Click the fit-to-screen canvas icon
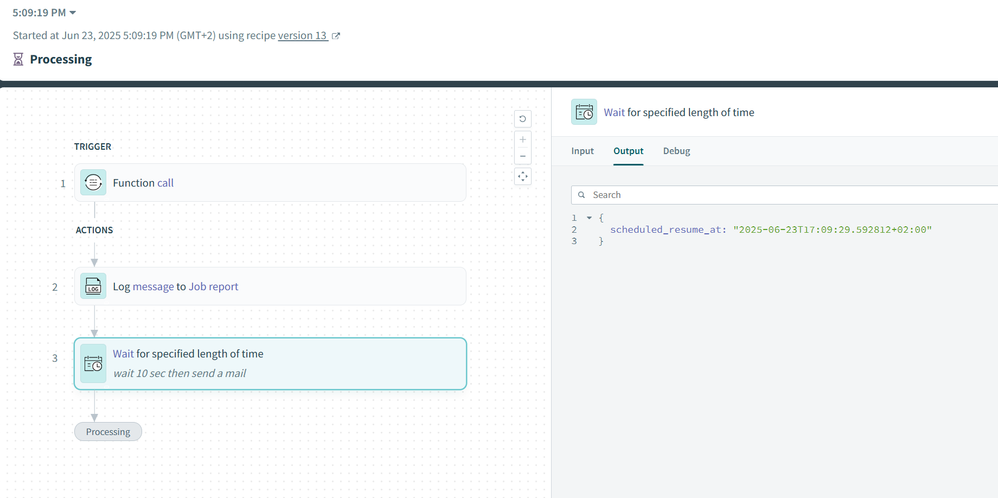Image resolution: width=998 pixels, height=498 pixels. pos(522,177)
